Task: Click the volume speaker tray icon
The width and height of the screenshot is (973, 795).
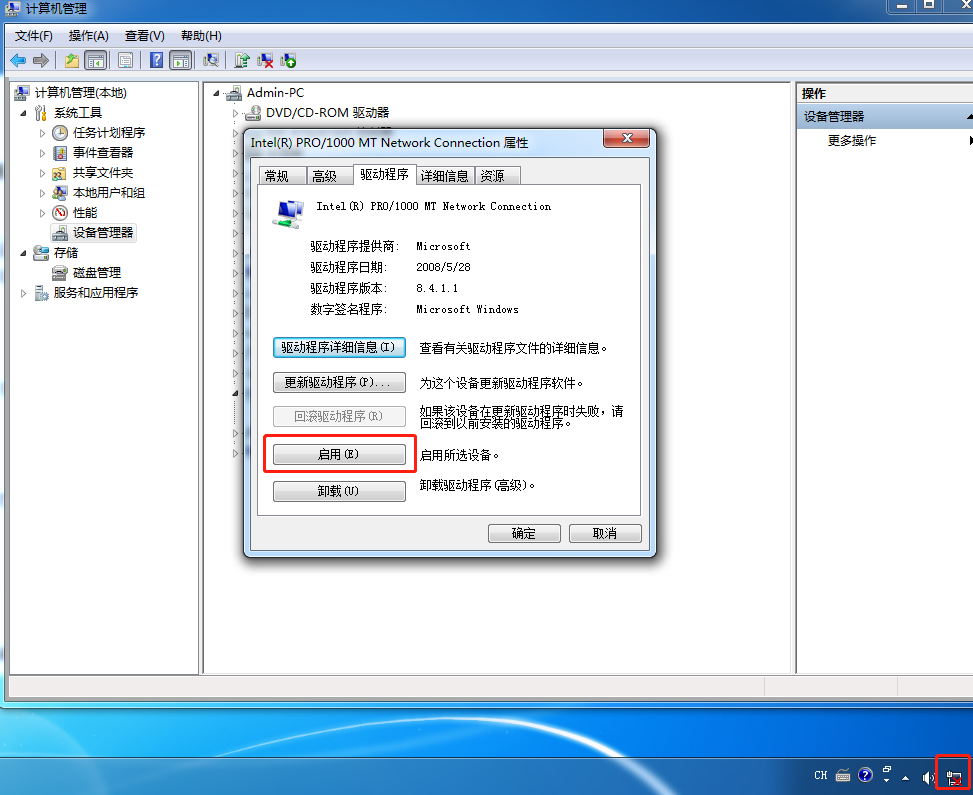Action: click(928, 776)
